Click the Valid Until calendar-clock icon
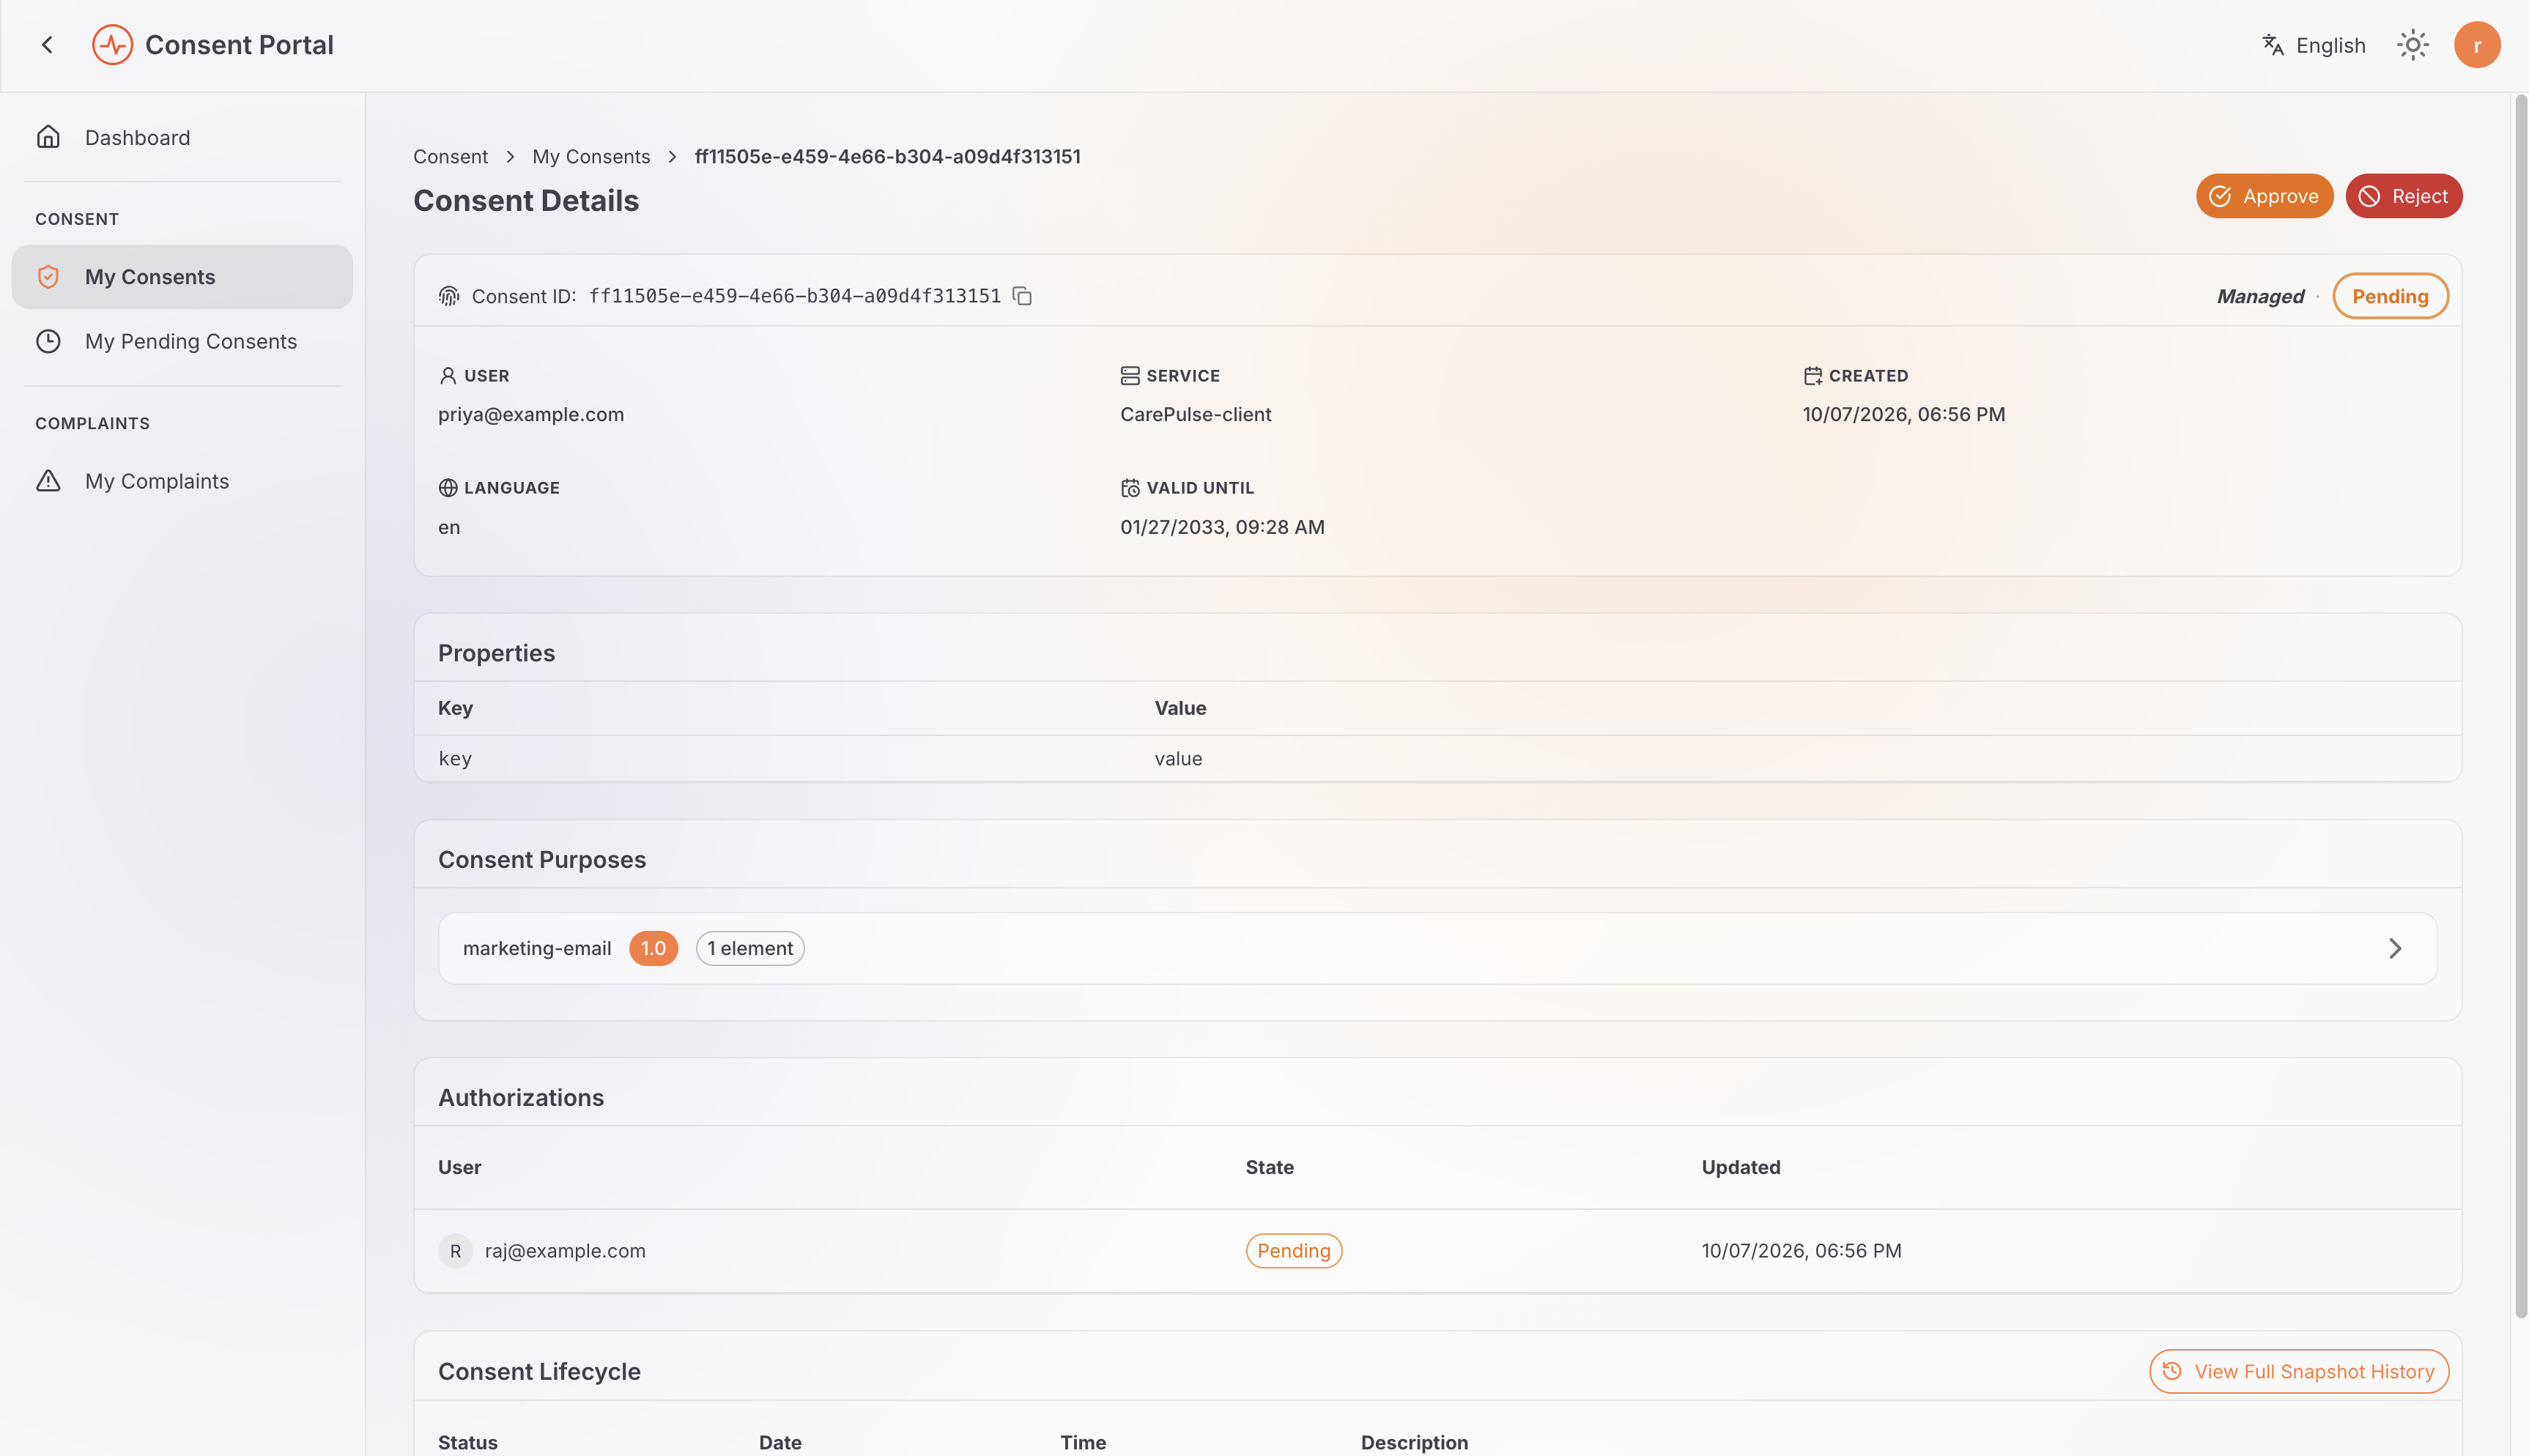The height and width of the screenshot is (1456, 2529). [x=1130, y=488]
